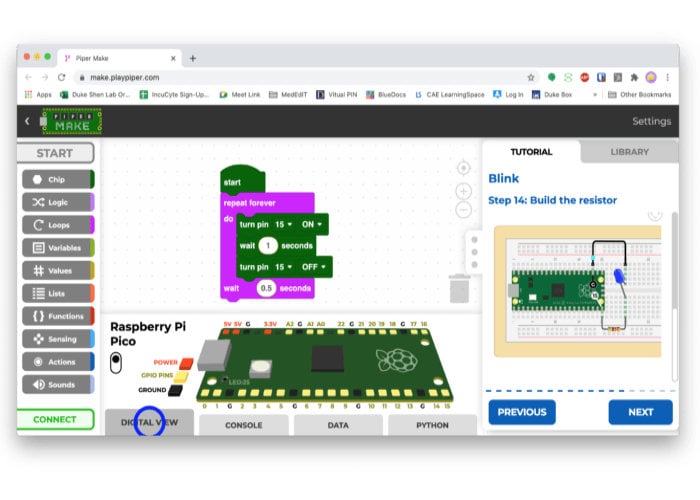Open Duke Box bookmark

tap(552, 95)
